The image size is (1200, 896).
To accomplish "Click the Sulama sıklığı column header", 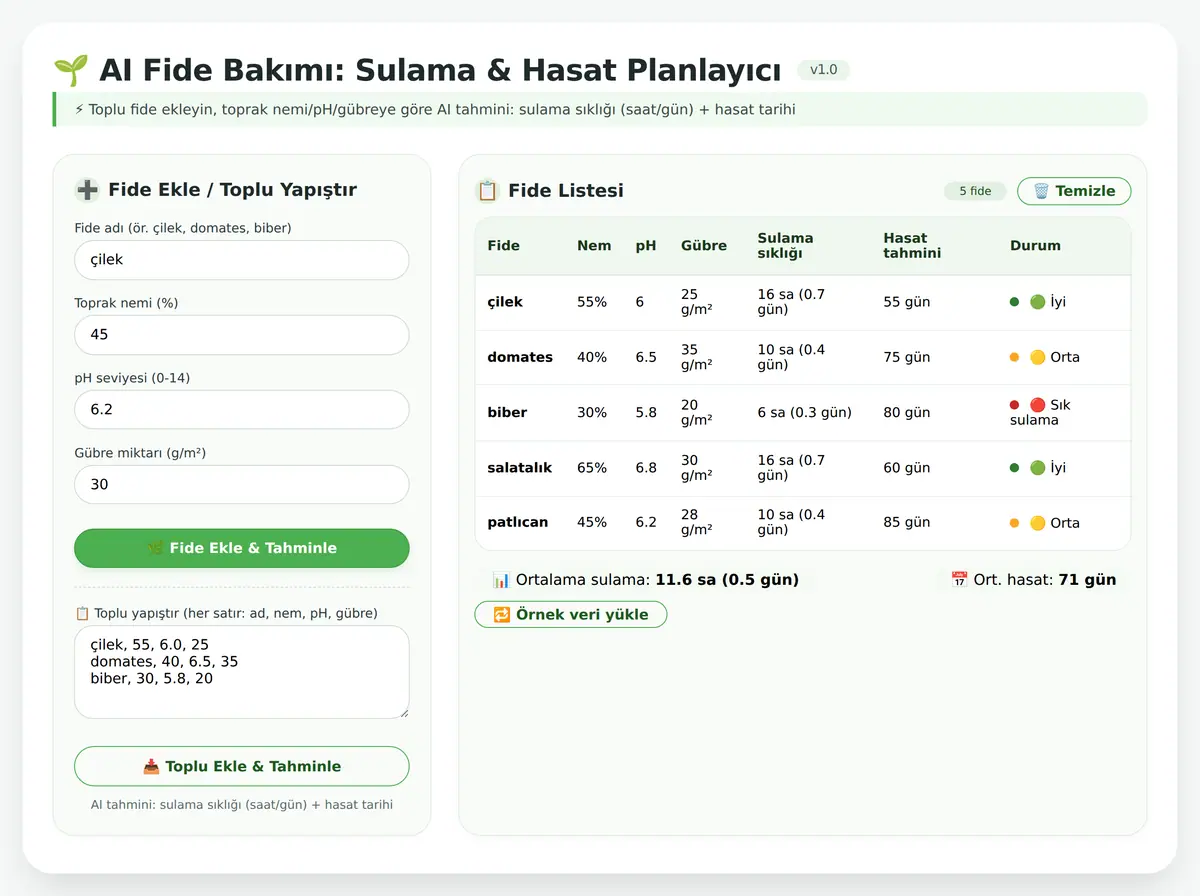I will pos(786,246).
